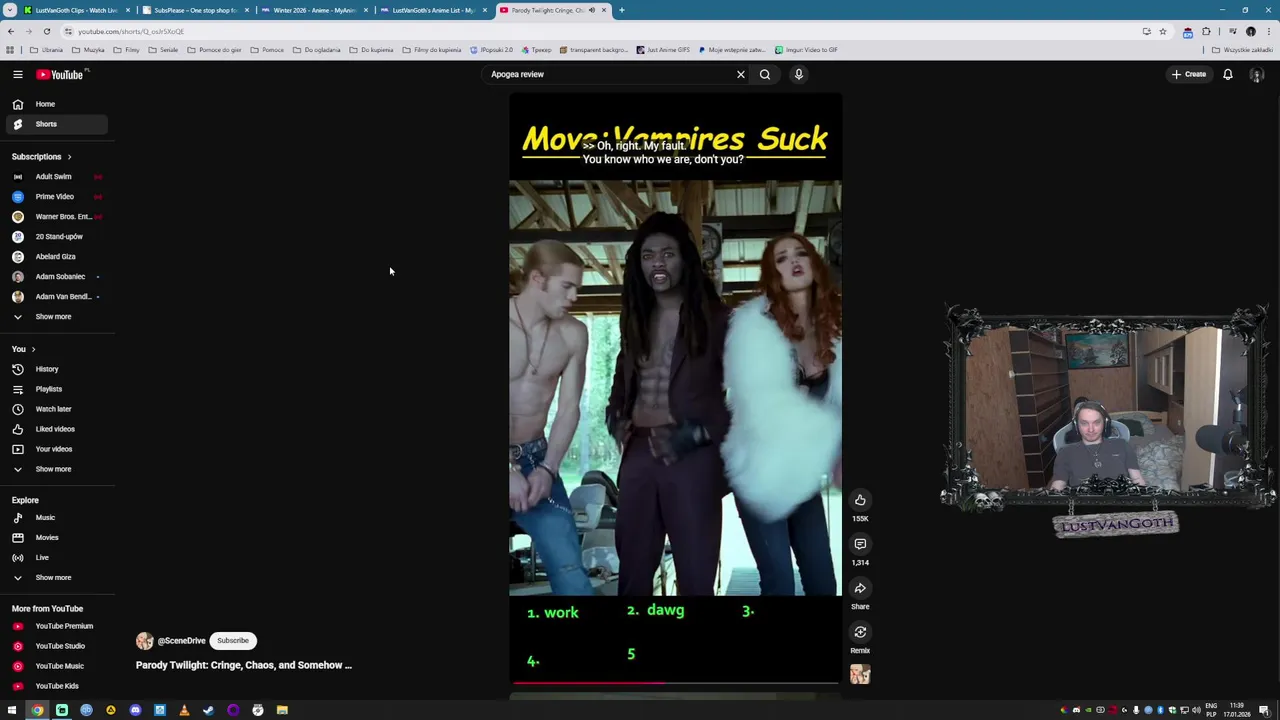The width and height of the screenshot is (1280, 720).
Task: Open Live under Explore
Action: pyautogui.click(x=56, y=558)
